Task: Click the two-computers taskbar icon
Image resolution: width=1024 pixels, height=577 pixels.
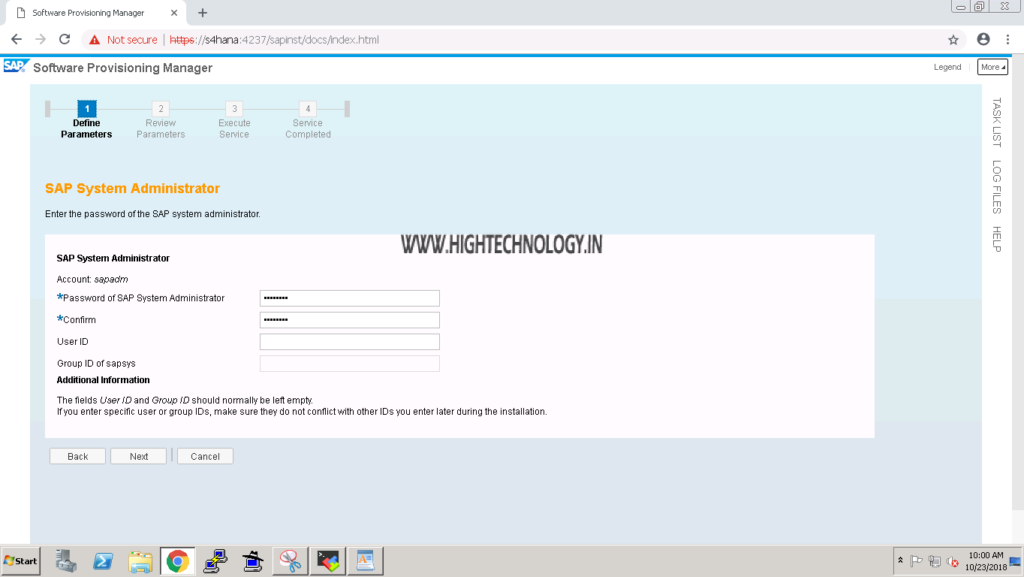Action: pyautogui.click(x=215, y=561)
